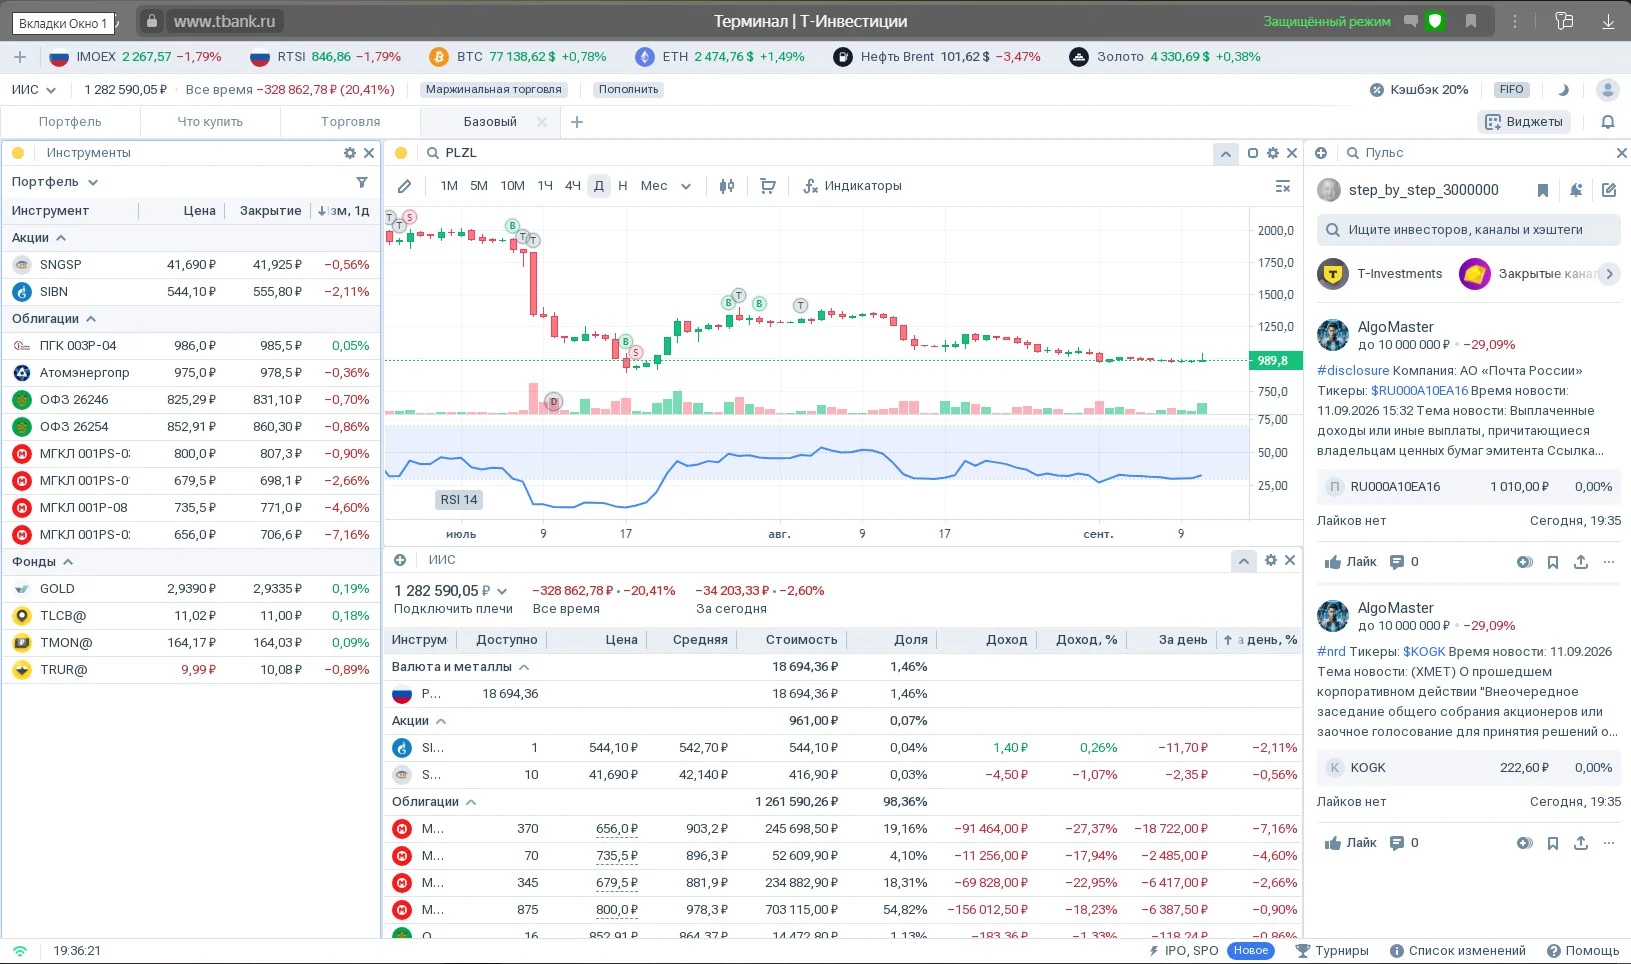Viewport: 1631px width, 964px height.
Task: Add a new ticker to the quotes bar
Action: pos(20,57)
